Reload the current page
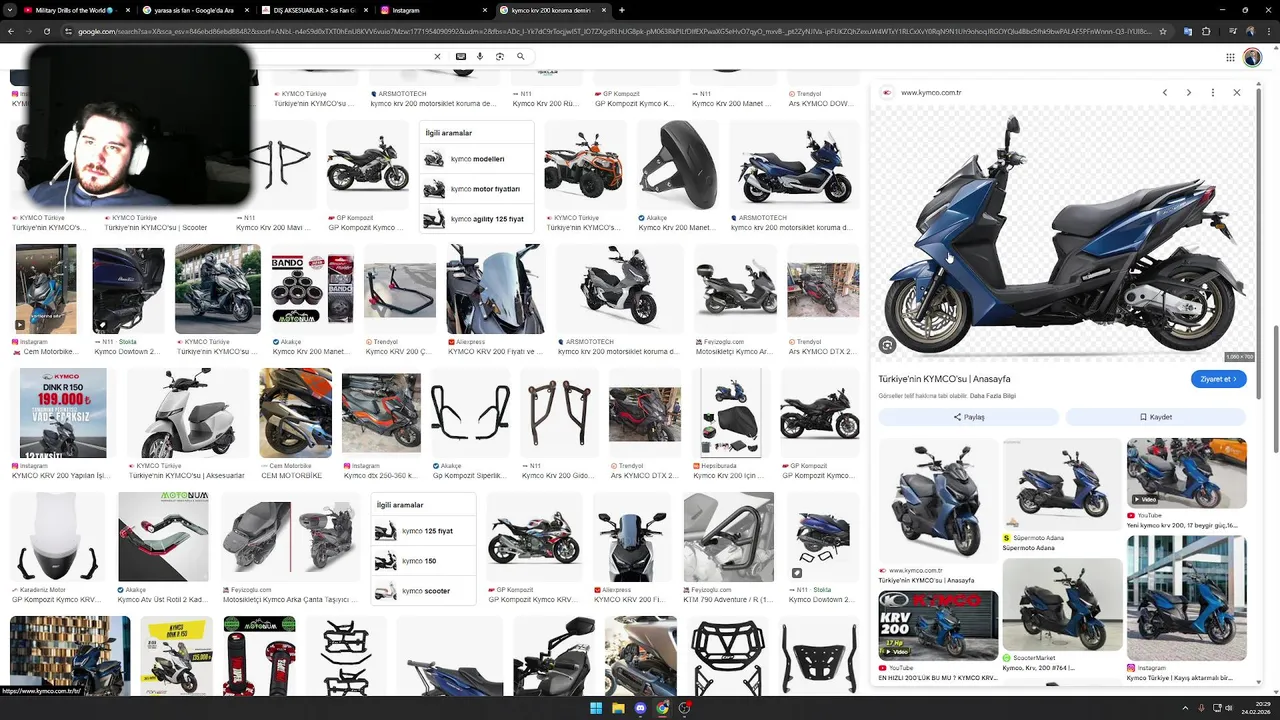Viewport: 1280px width, 720px height. tap(47, 31)
